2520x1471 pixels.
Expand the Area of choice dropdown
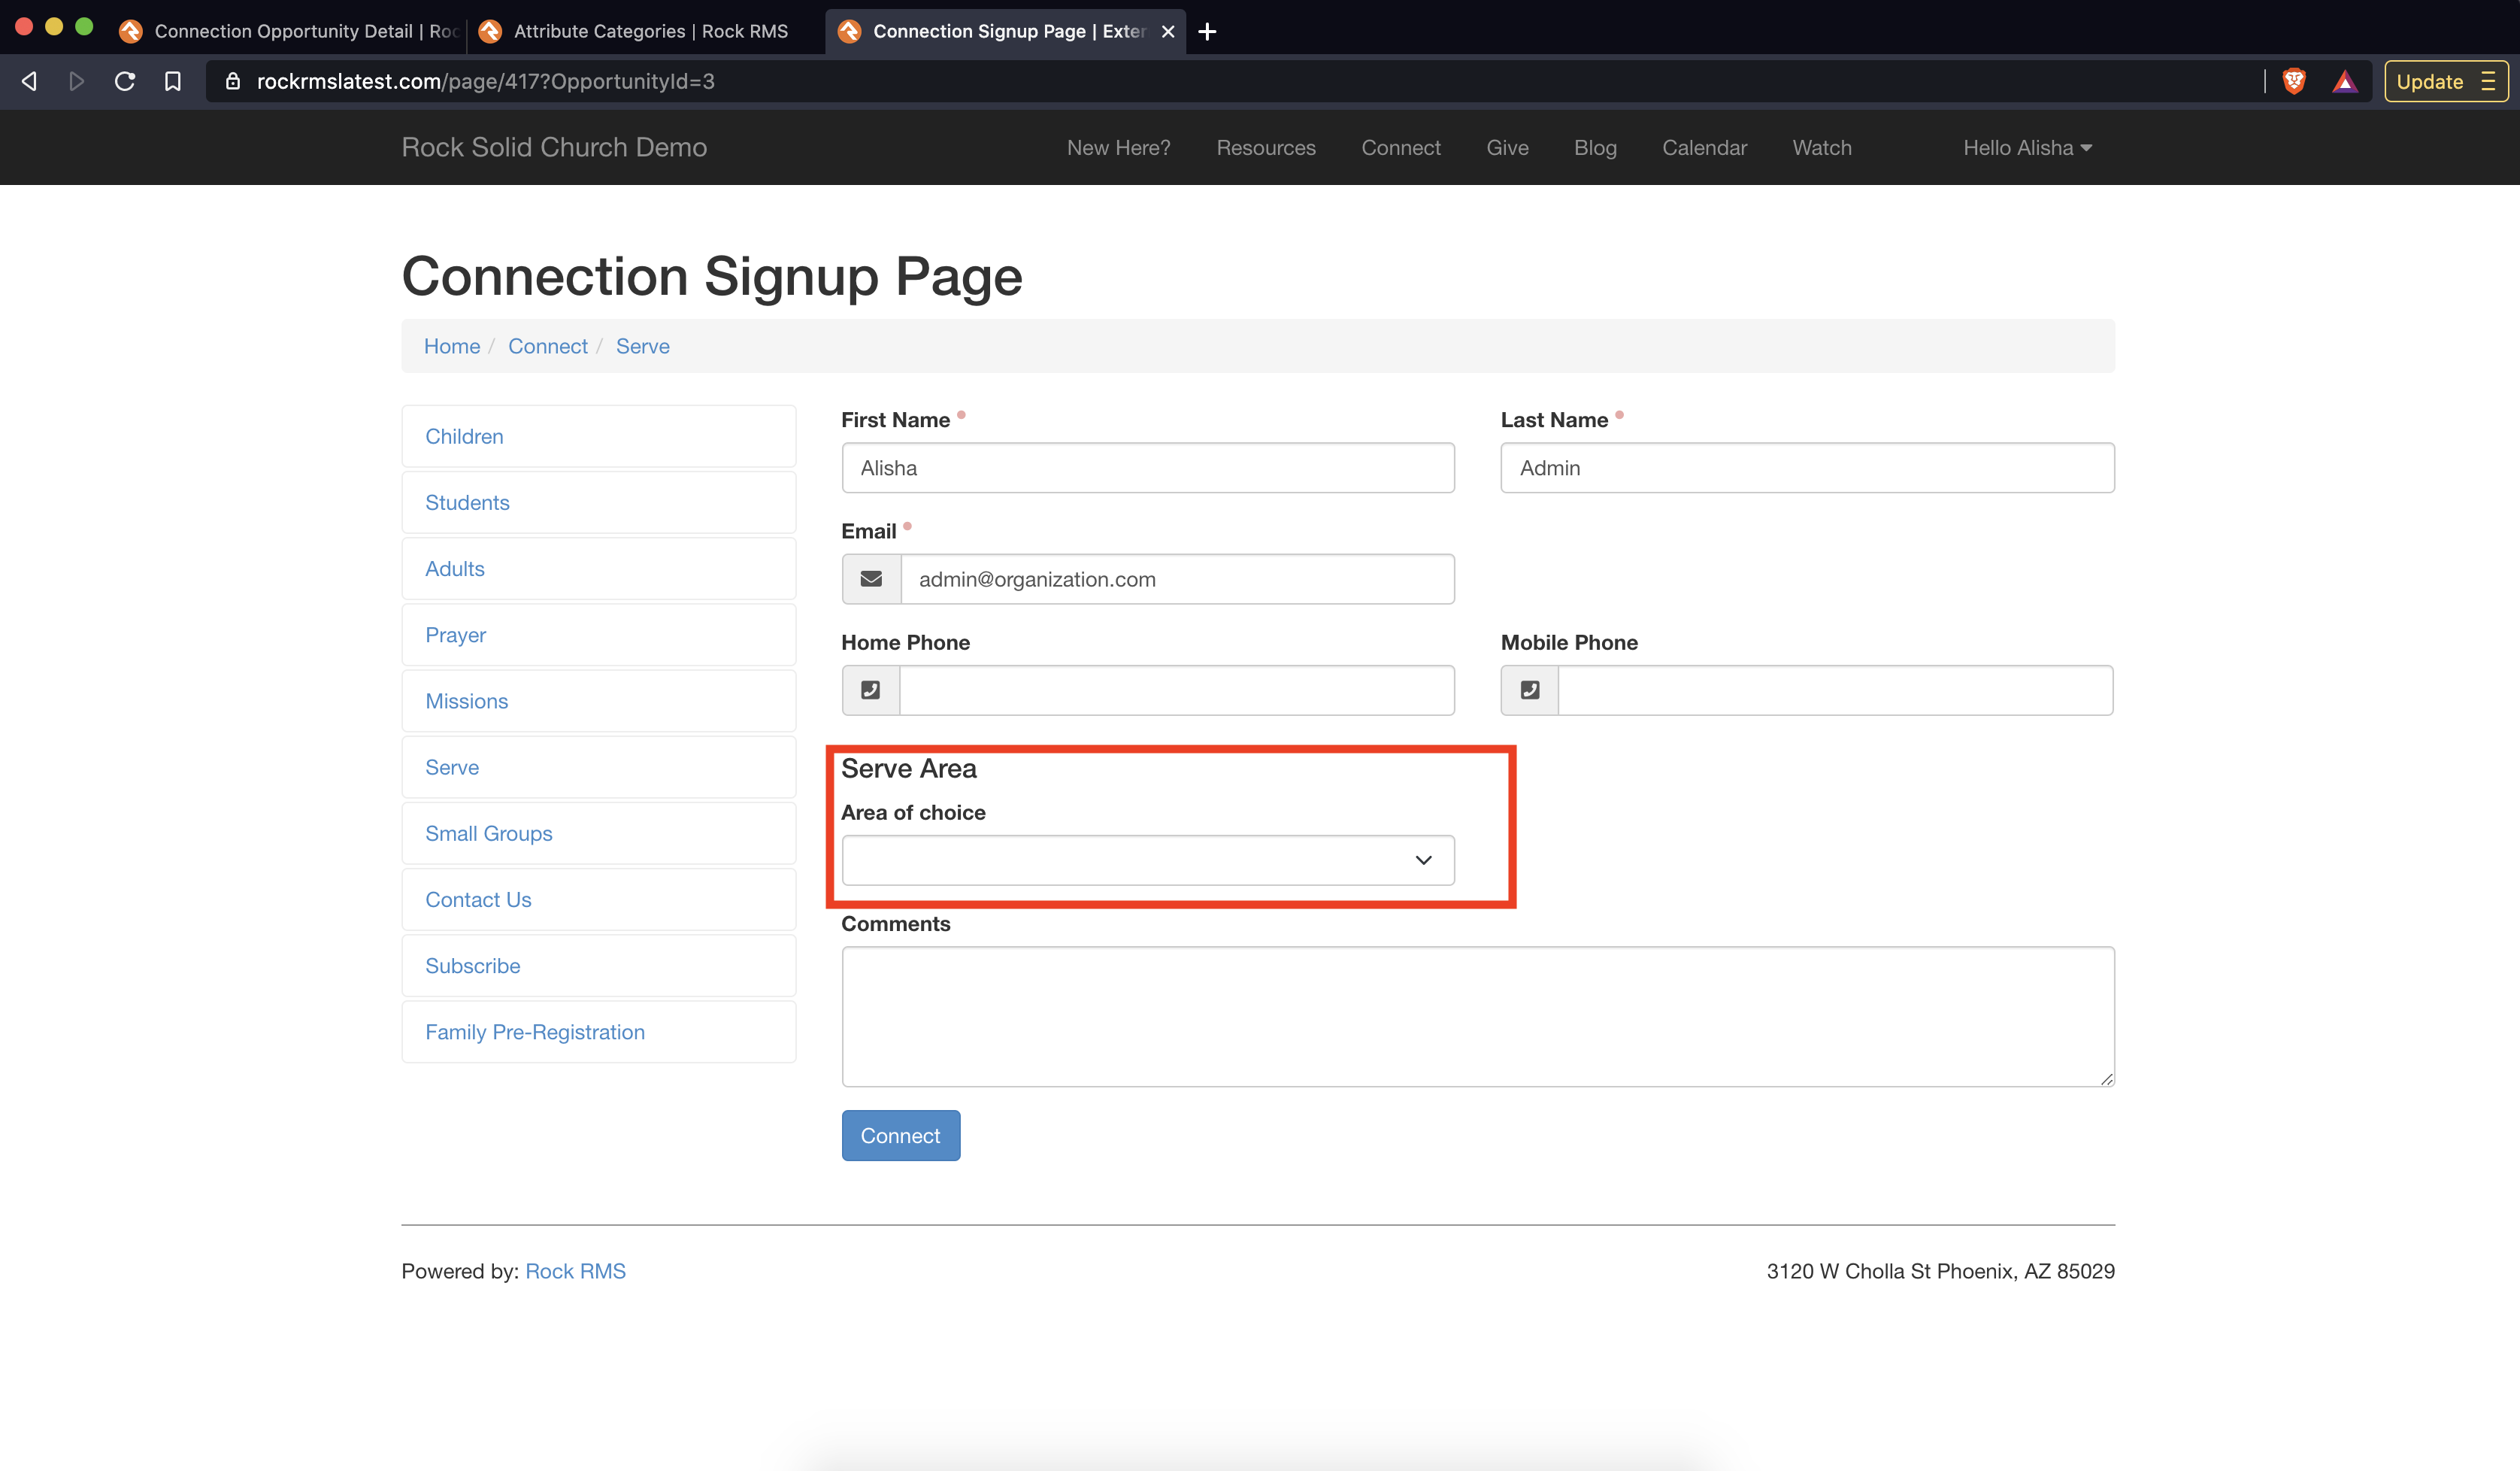1148,860
